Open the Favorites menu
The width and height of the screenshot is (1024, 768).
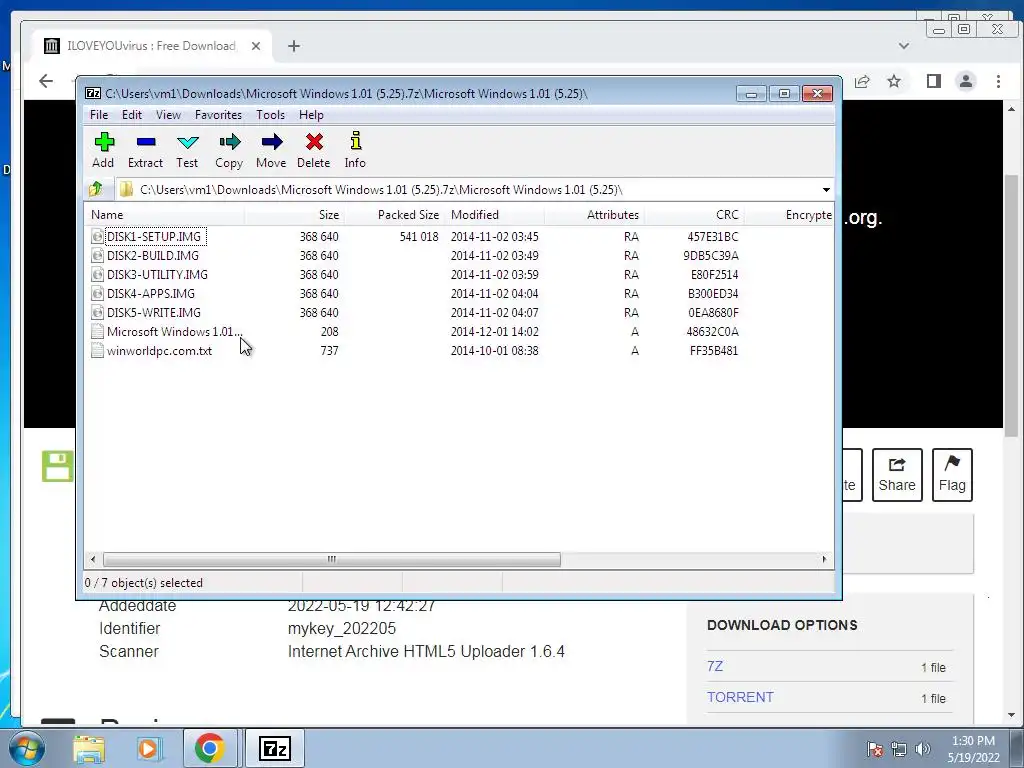click(x=218, y=115)
